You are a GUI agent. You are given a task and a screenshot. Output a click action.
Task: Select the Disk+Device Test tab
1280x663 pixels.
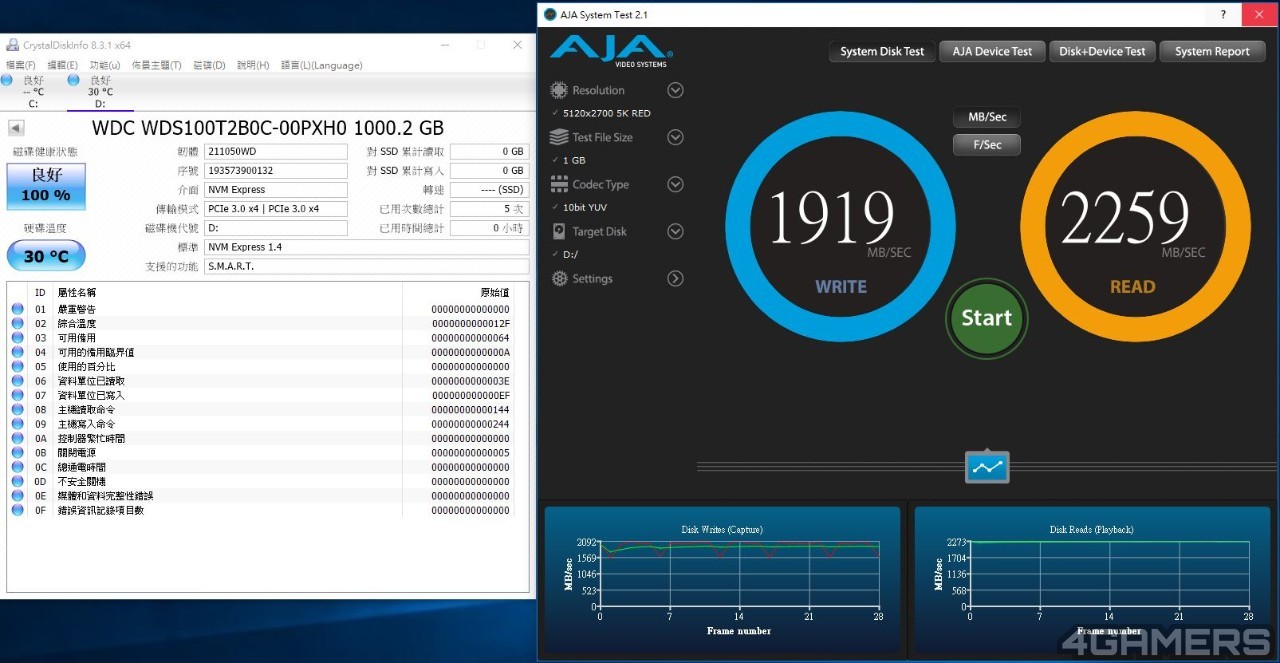coord(1102,51)
